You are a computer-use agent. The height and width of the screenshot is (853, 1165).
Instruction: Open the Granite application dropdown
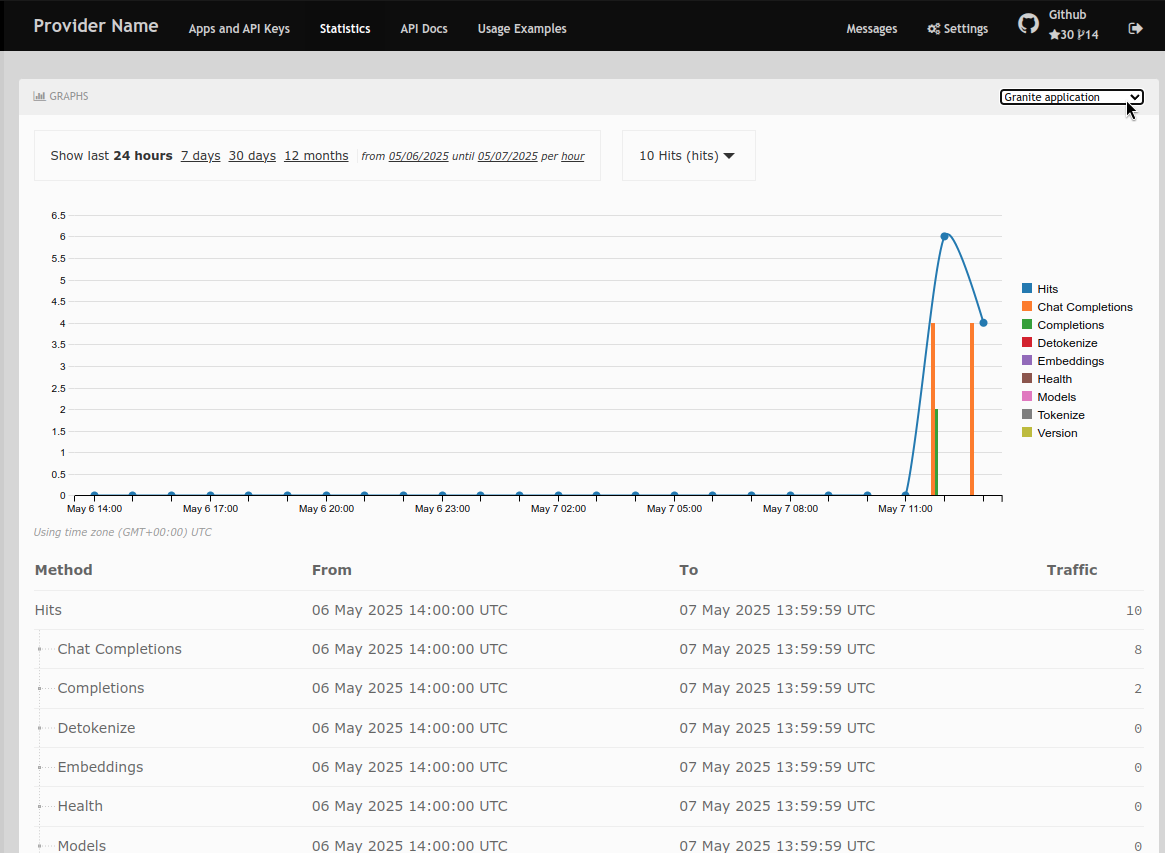click(1071, 97)
